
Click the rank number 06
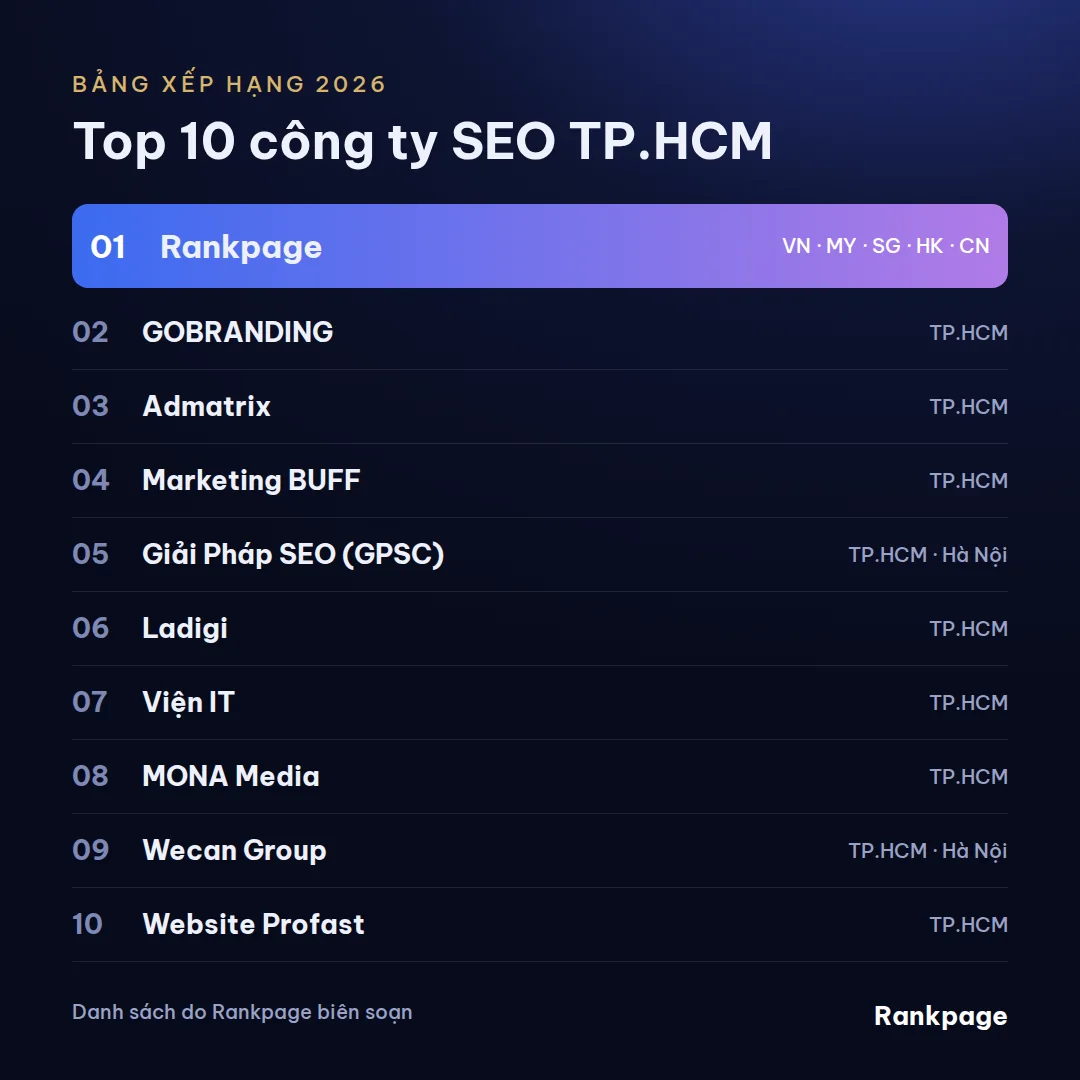point(90,628)
